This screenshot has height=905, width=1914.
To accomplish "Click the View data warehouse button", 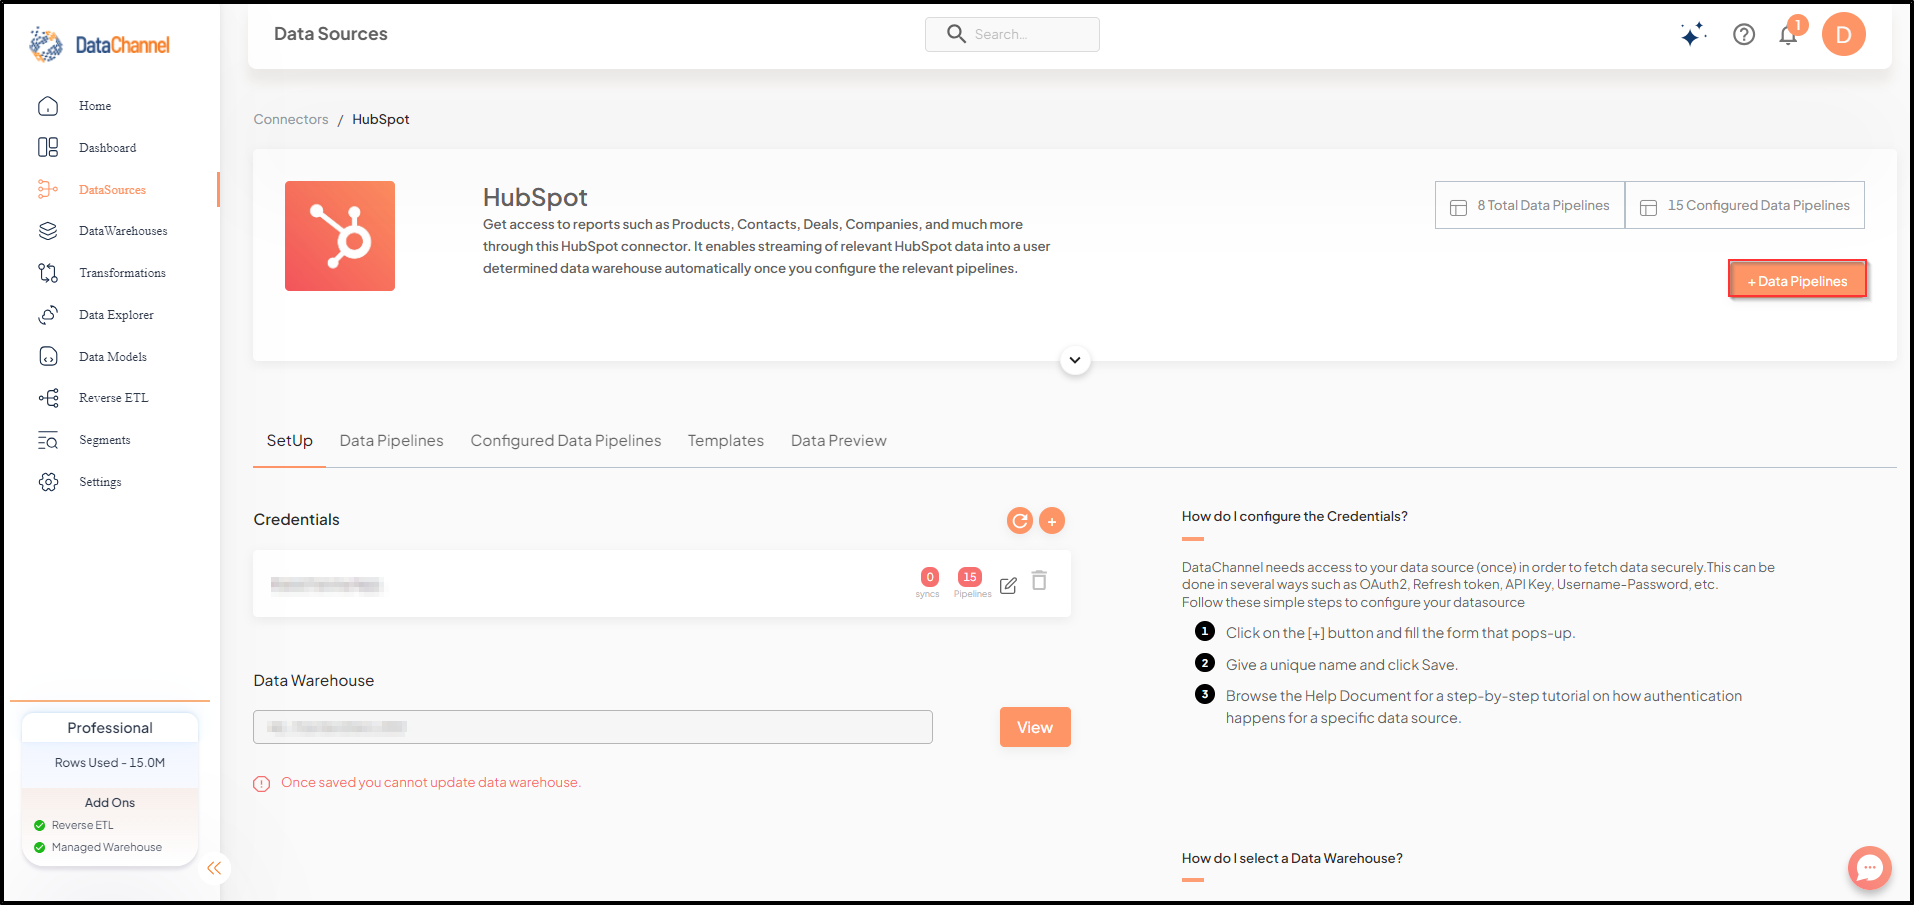I will click(1035, 727).
